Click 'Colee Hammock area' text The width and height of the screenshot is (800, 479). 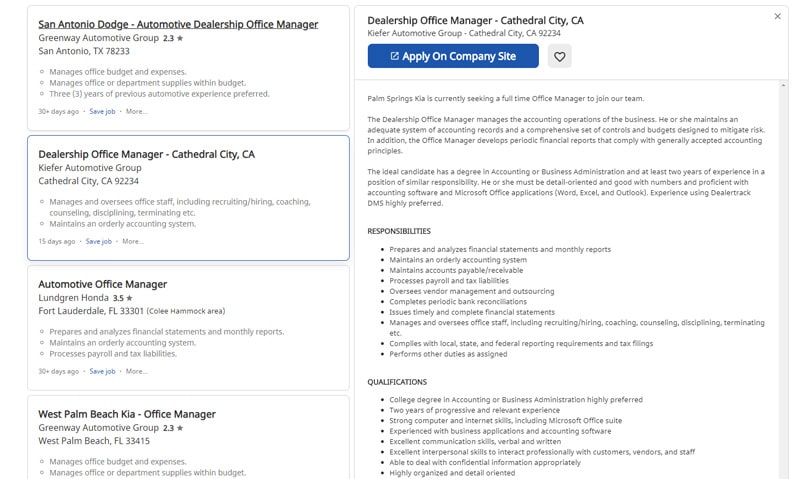[186, 311]
